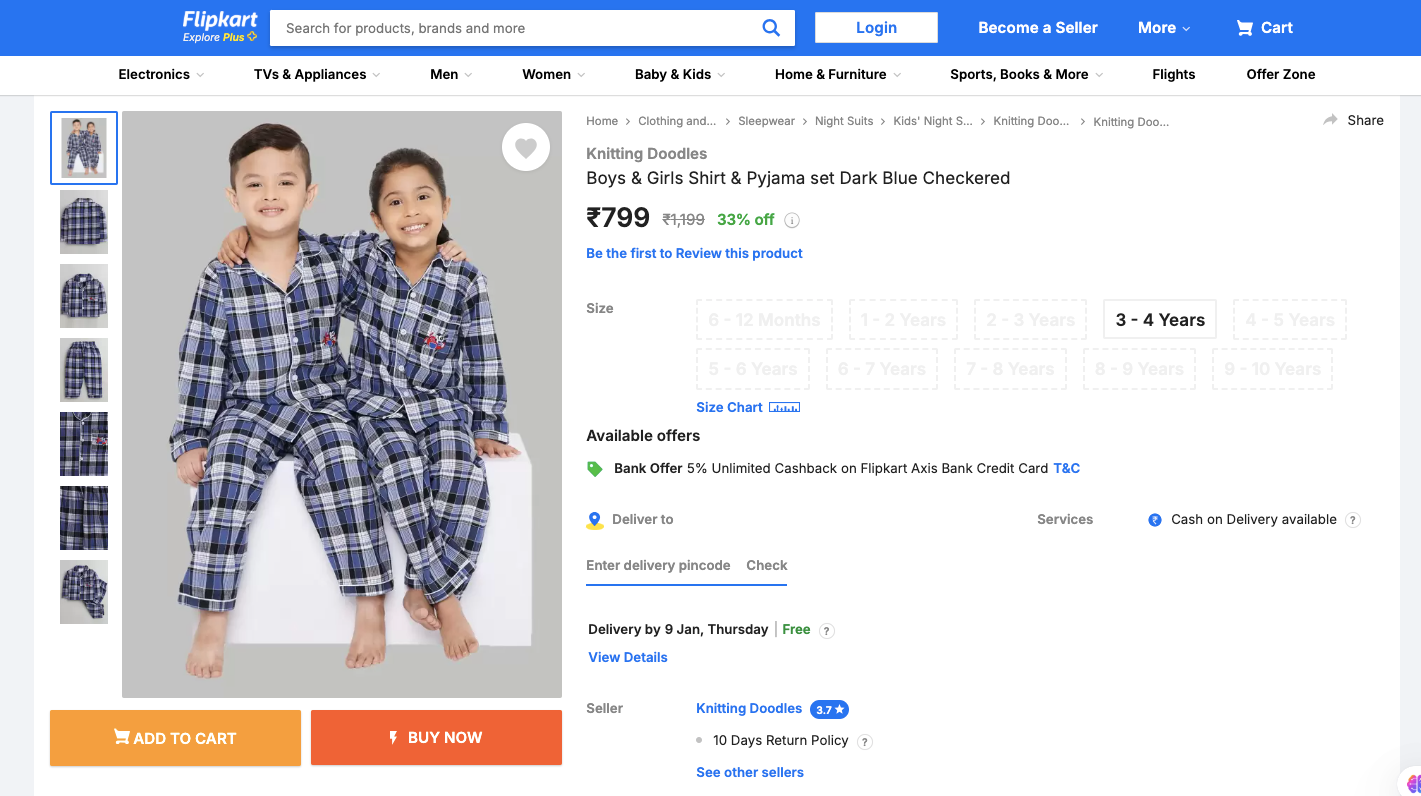1421x796 pixels.
Task: Select the 3 - 4 Years size
Action: click(1160, 320)
